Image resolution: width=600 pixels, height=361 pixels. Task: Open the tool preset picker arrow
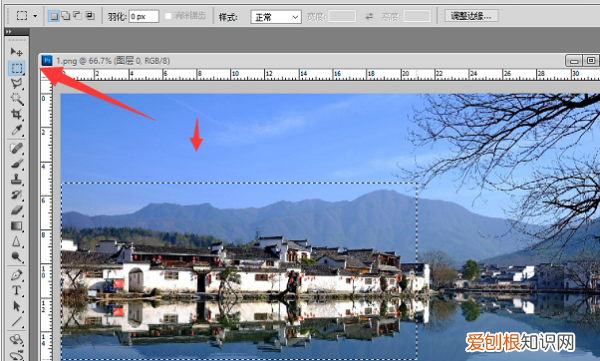point(35,16)
